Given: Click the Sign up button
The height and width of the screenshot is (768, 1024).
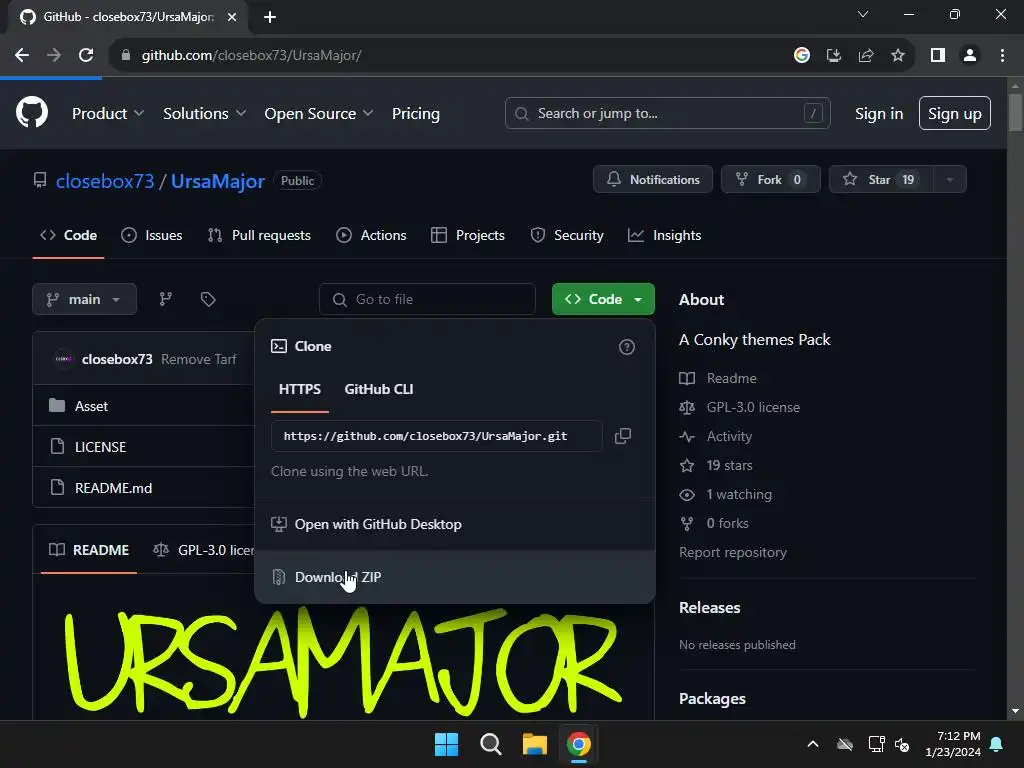Looking at the screenshot, I should click(x=955, y=114).
